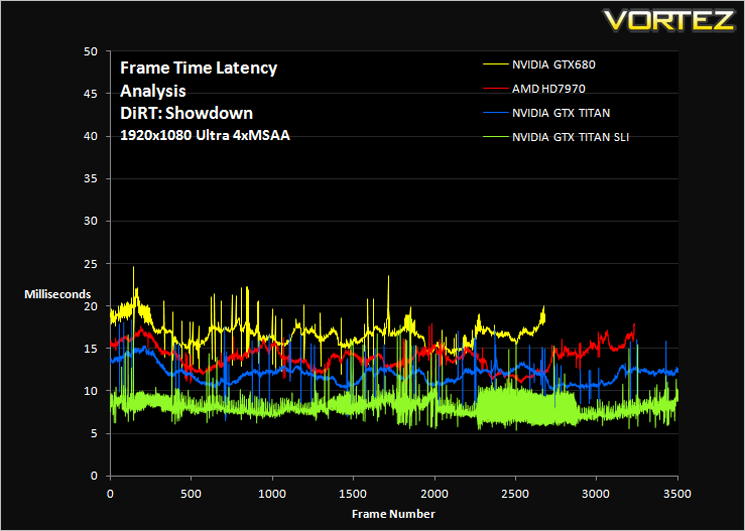745x531 pixels.
Task: Select the NVIDIA GTX TITAN legend label
Action: click(561, 113)
